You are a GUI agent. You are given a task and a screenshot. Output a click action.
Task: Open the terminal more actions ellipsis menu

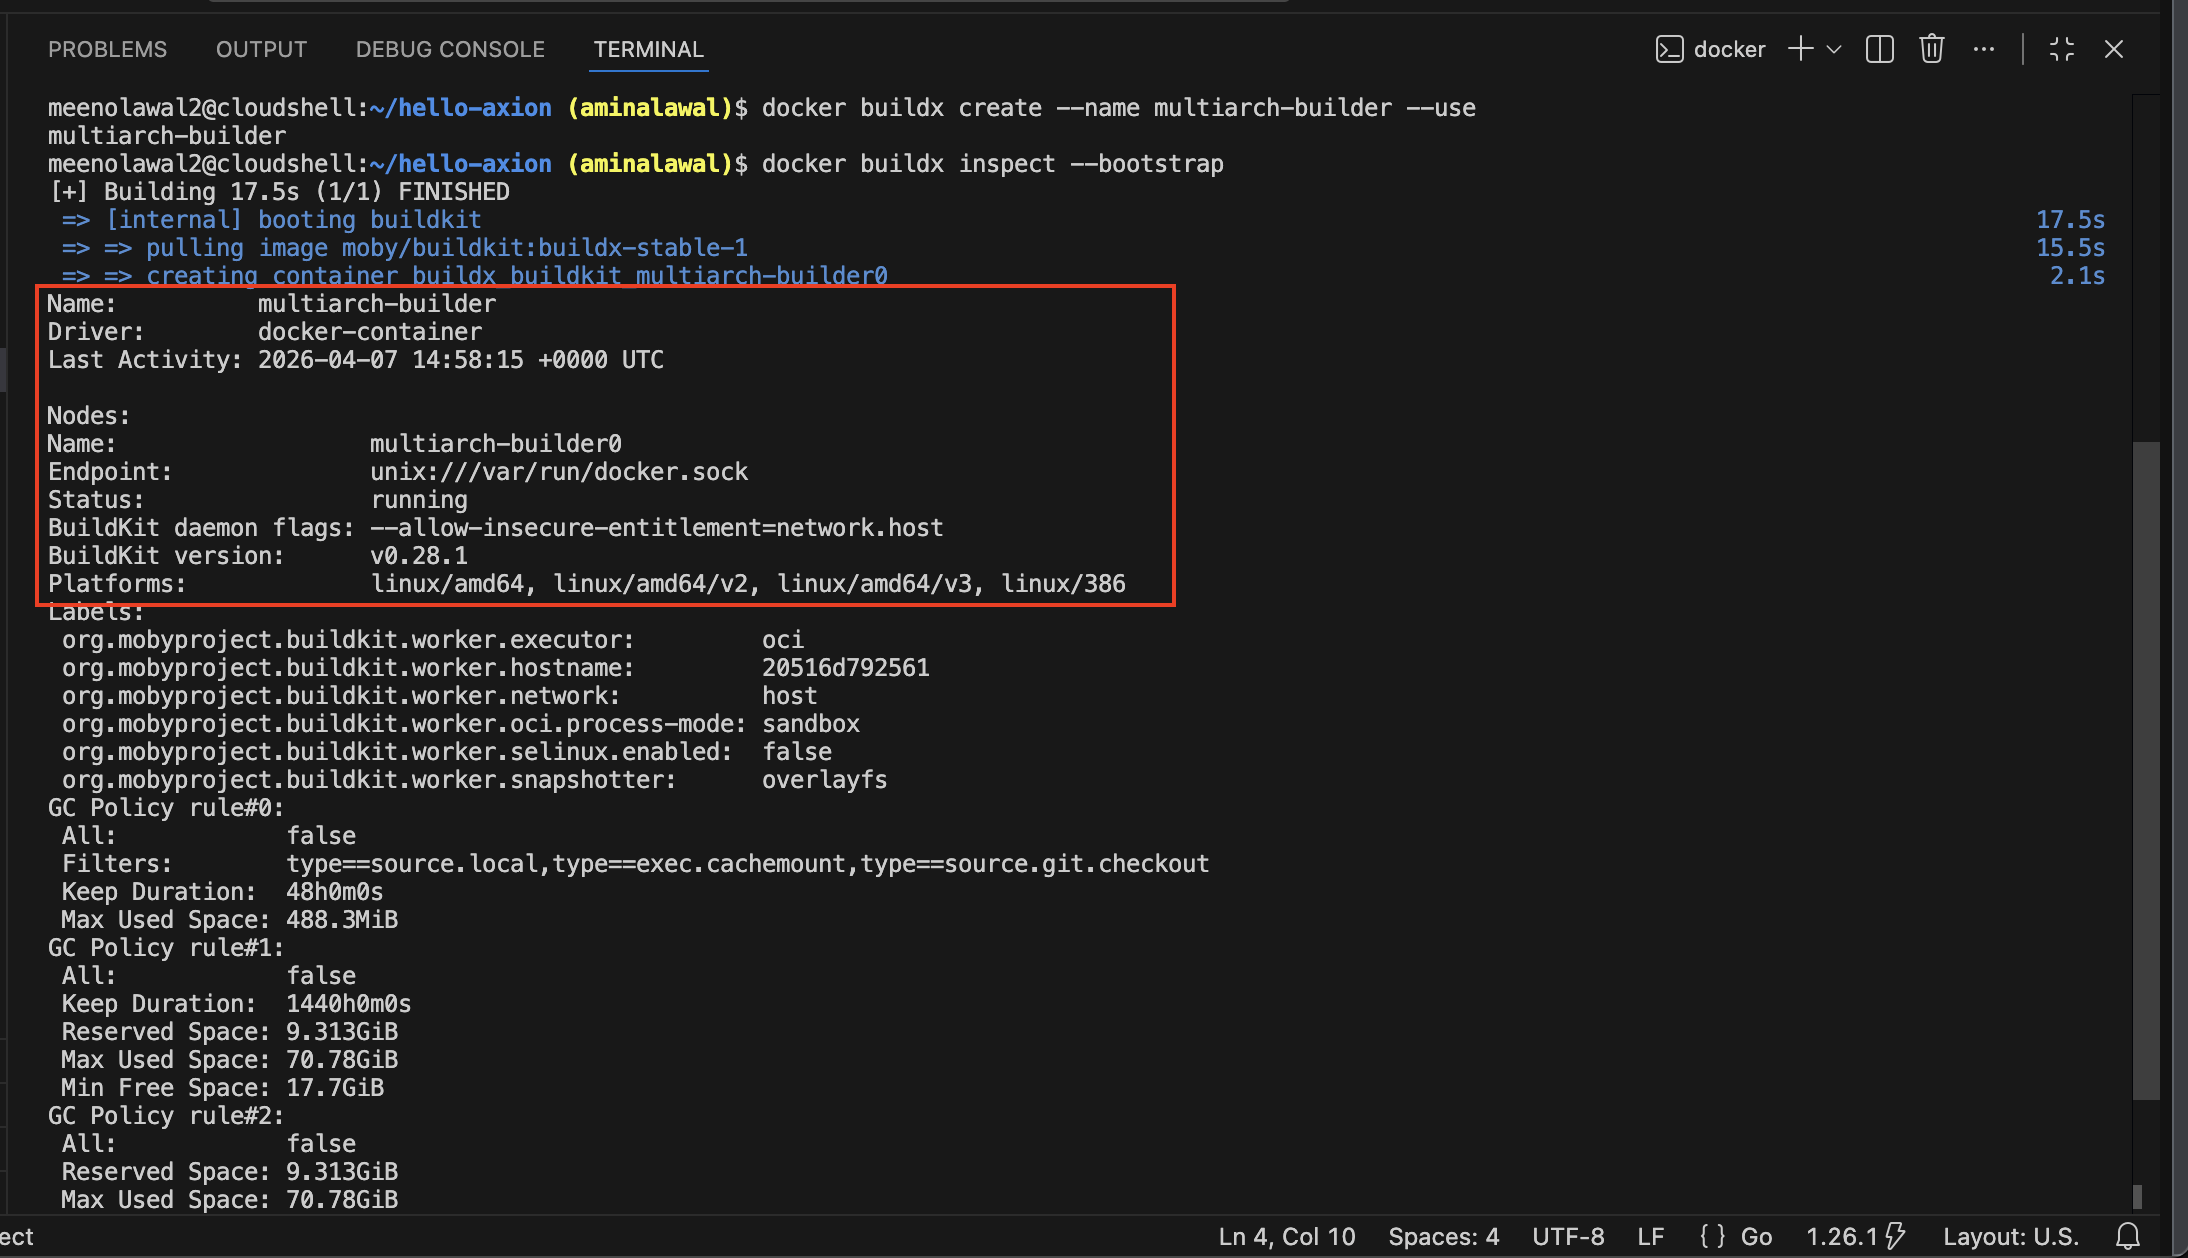[1984, 49]
